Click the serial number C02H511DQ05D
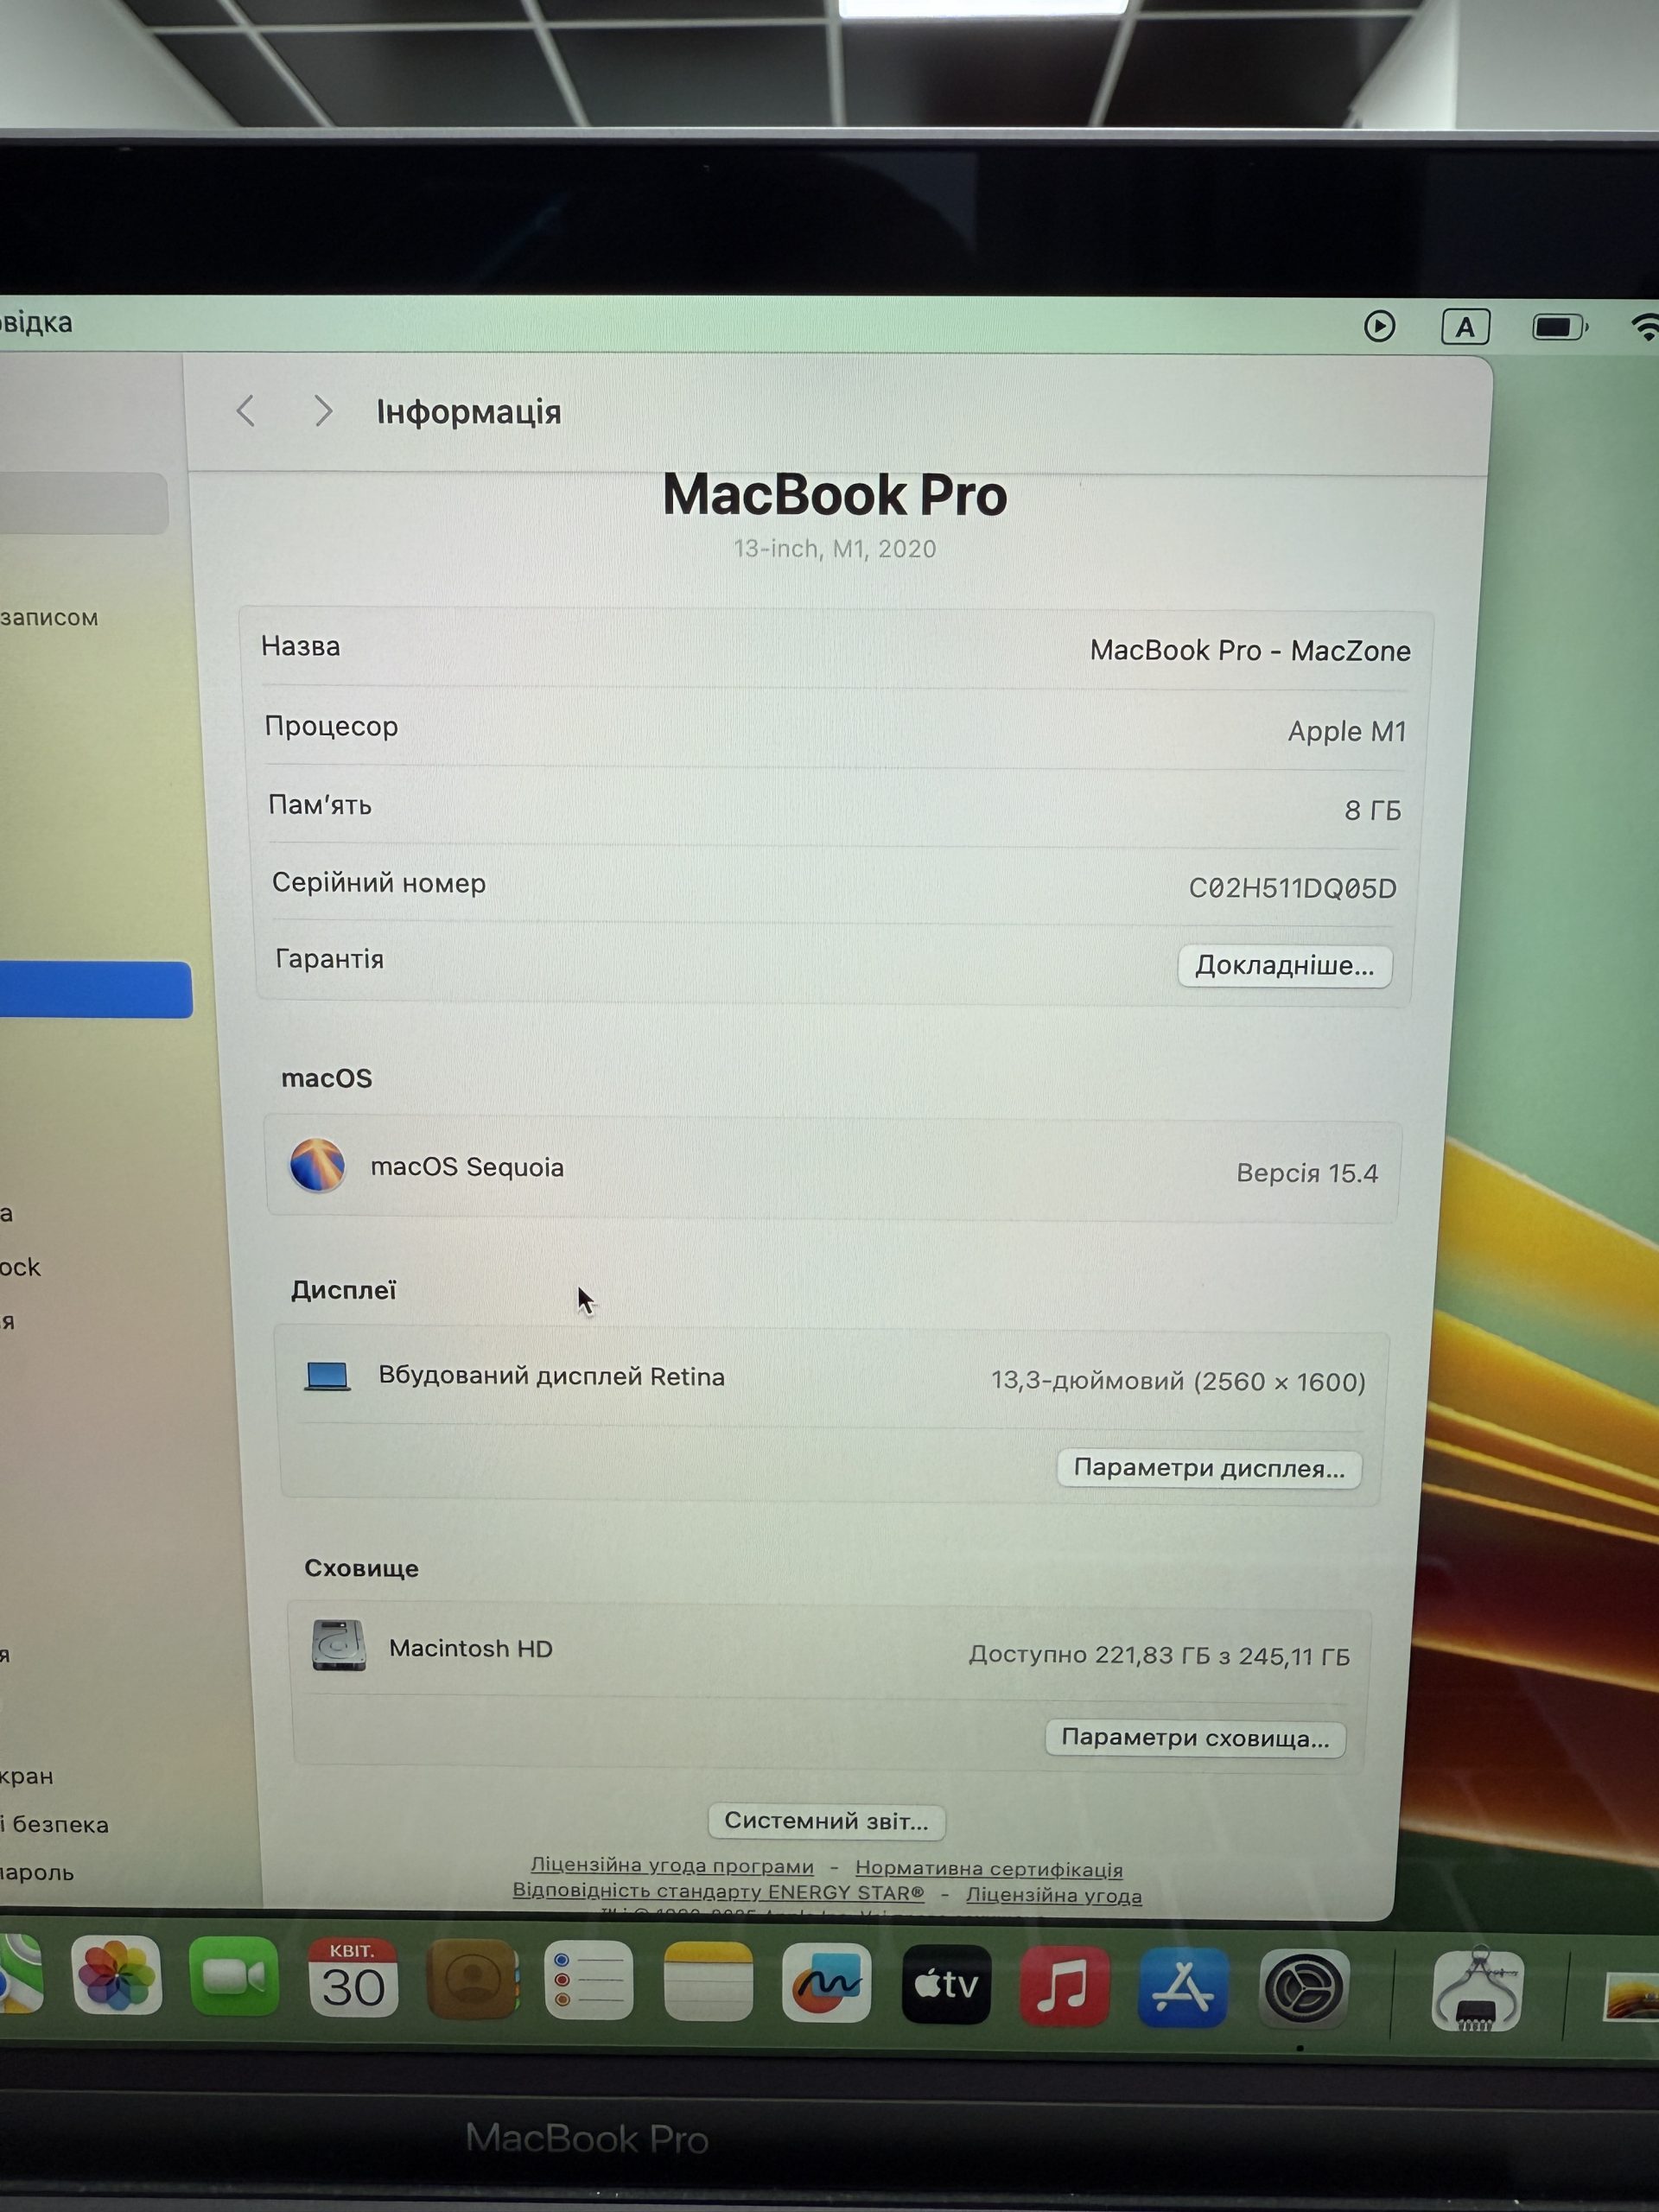 (x=1292, y=888)
